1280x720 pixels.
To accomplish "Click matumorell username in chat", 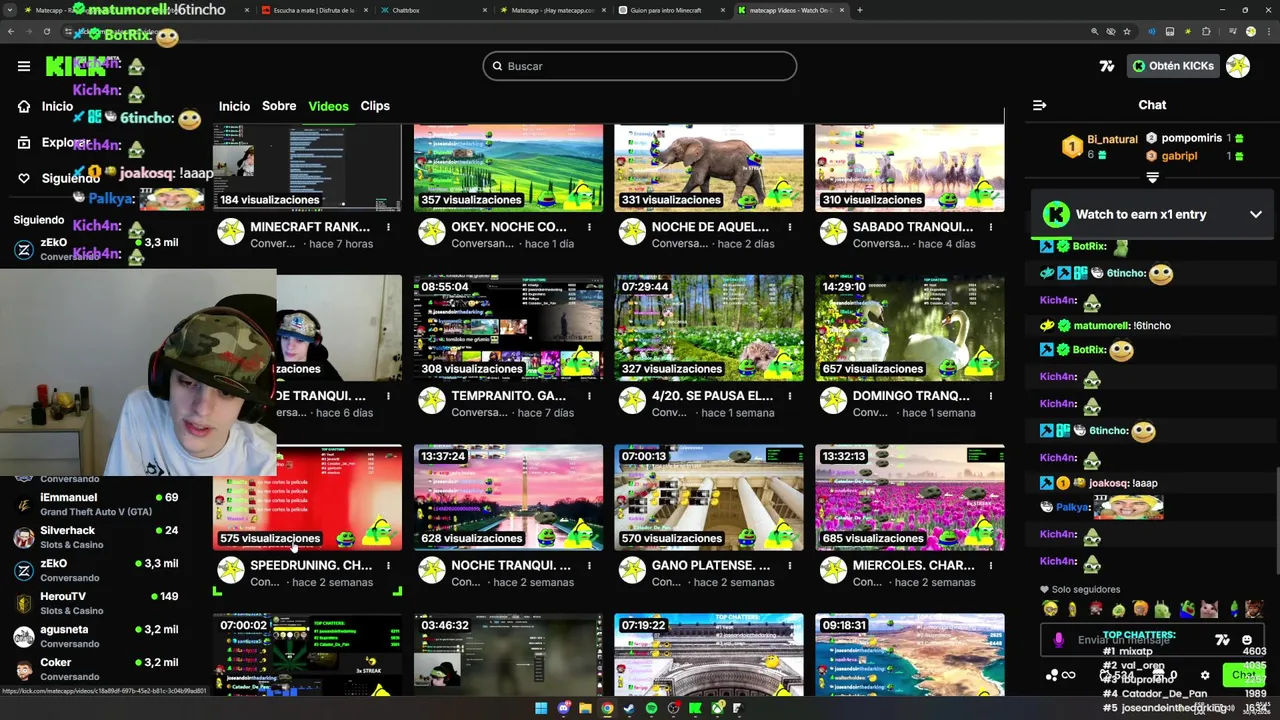I will click(x=1101, y=326).
